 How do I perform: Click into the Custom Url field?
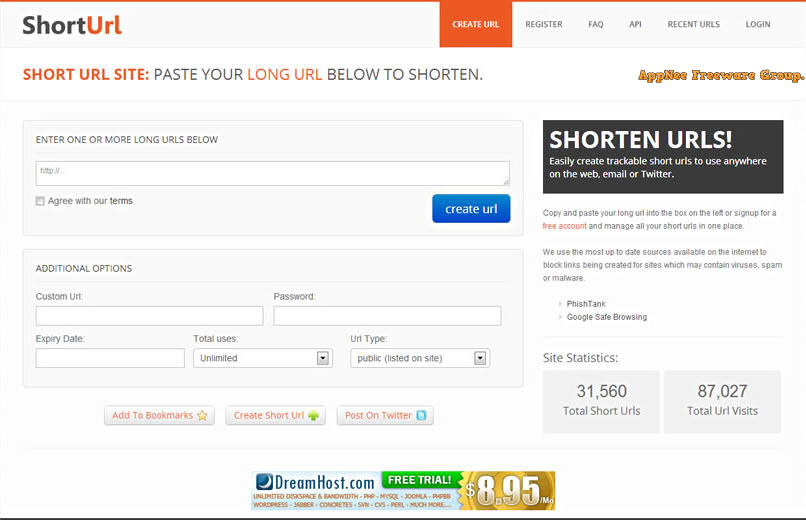[149, 315]
